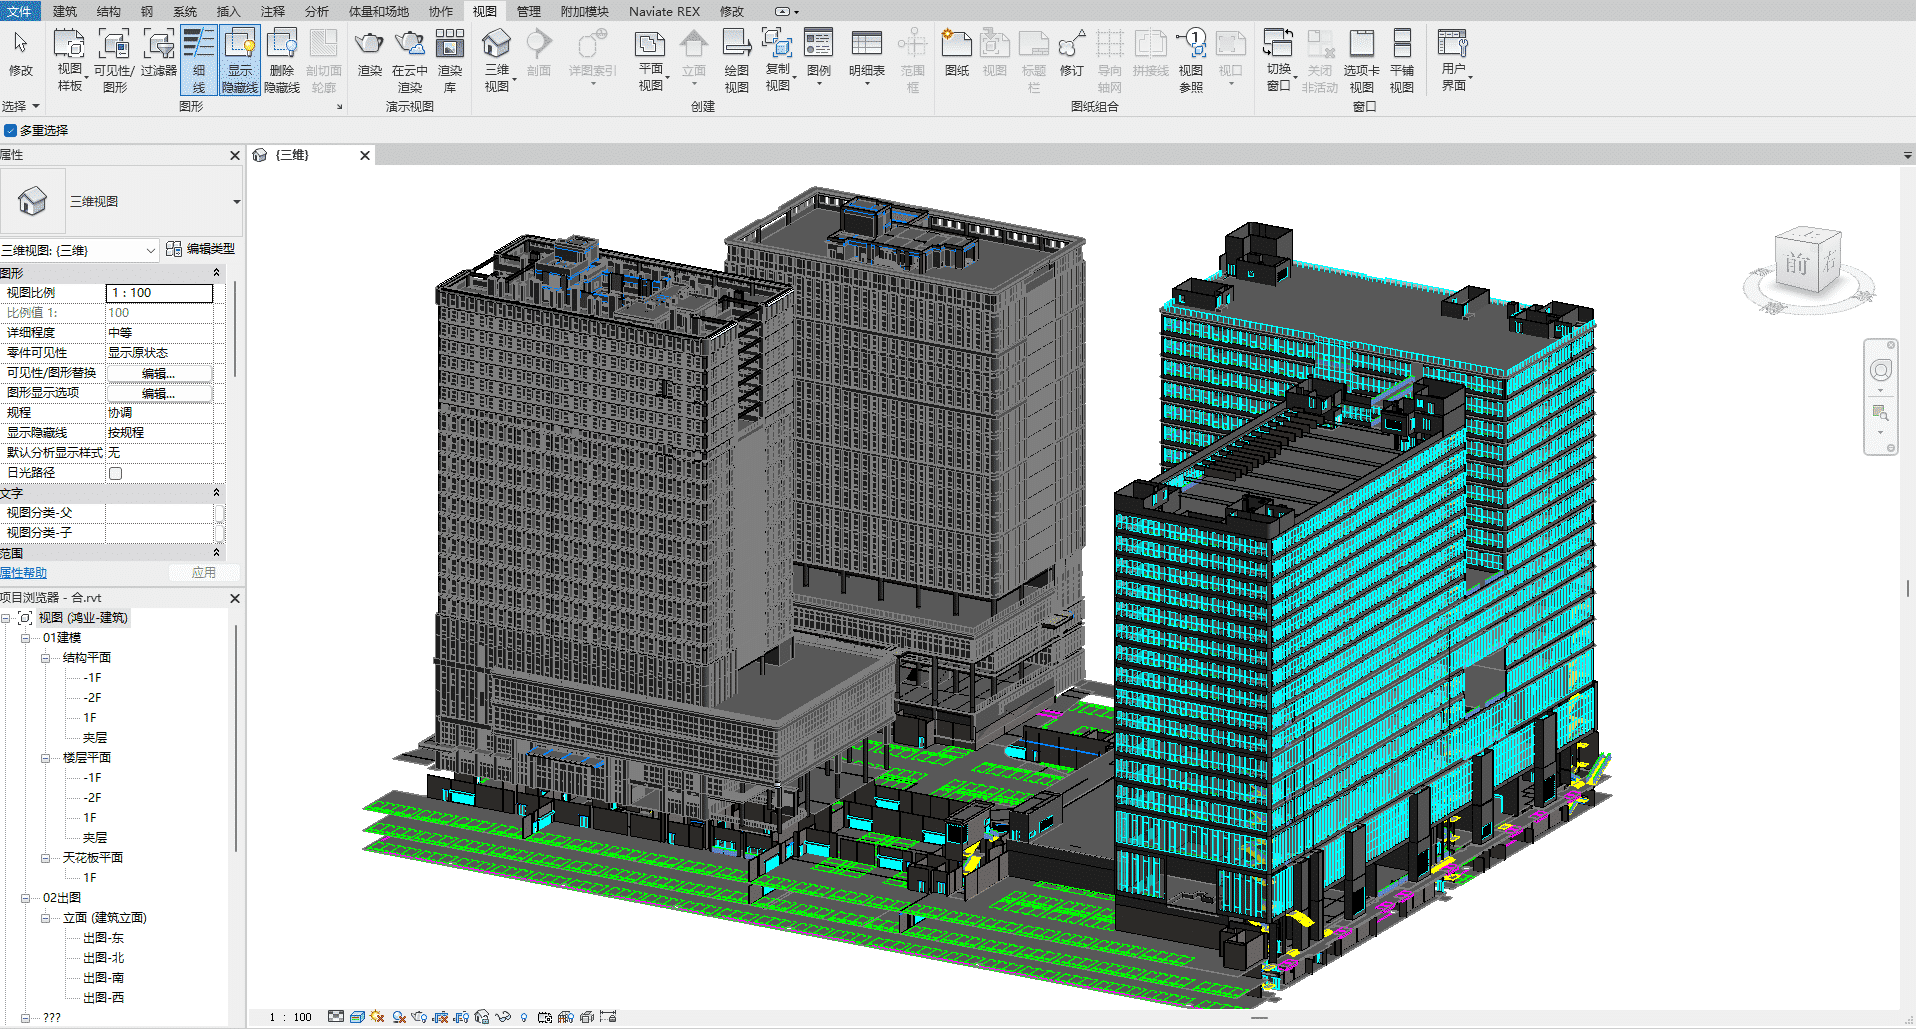Open the 三维视图: (三维) view selector dropdown
Viewport: 1916px width, 1029px height.
[150, 250]
